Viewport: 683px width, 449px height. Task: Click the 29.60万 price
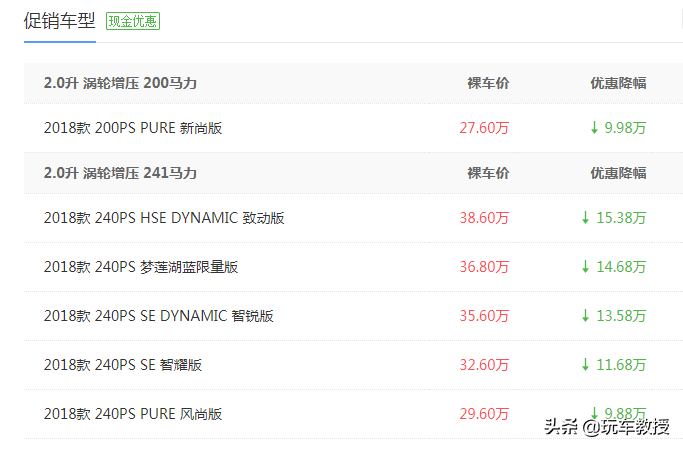click(x=484, y=414)
